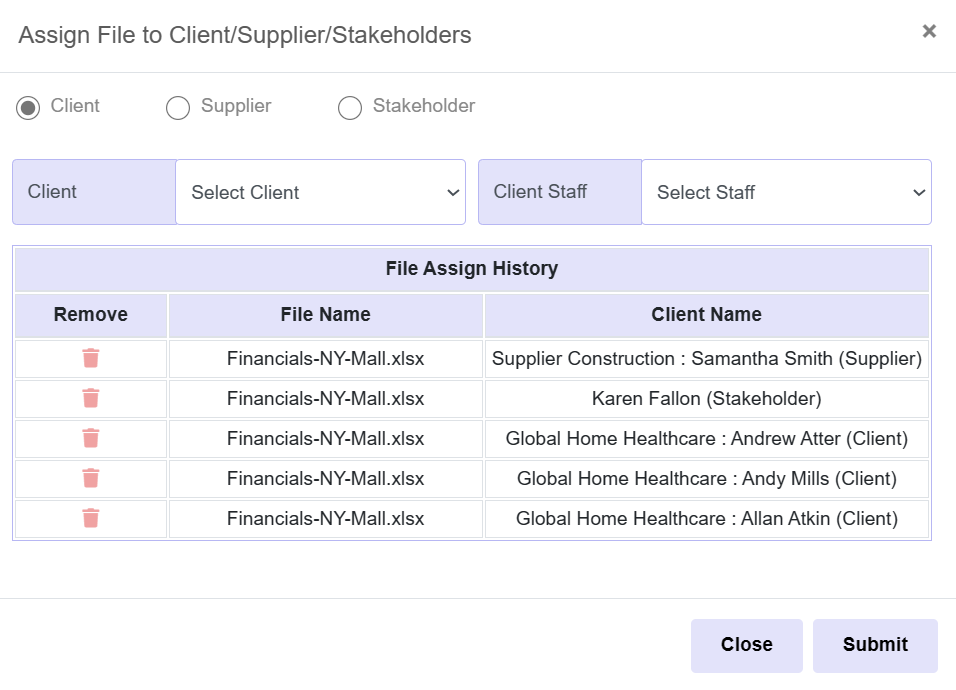Delete Allan Atkin's assigned file
This screenshot has width=956, height=690.
pyautogui.click(x=89, y=518)
